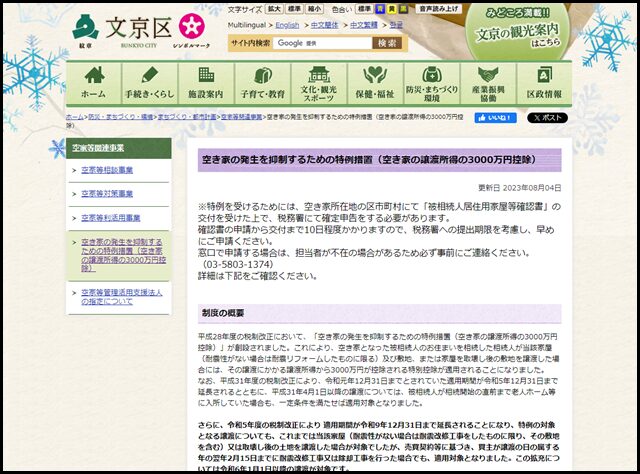The height and width of the screenshot is (474, 640).
Task: Enlarge text with 拡大 button
Action: (274, 9)
